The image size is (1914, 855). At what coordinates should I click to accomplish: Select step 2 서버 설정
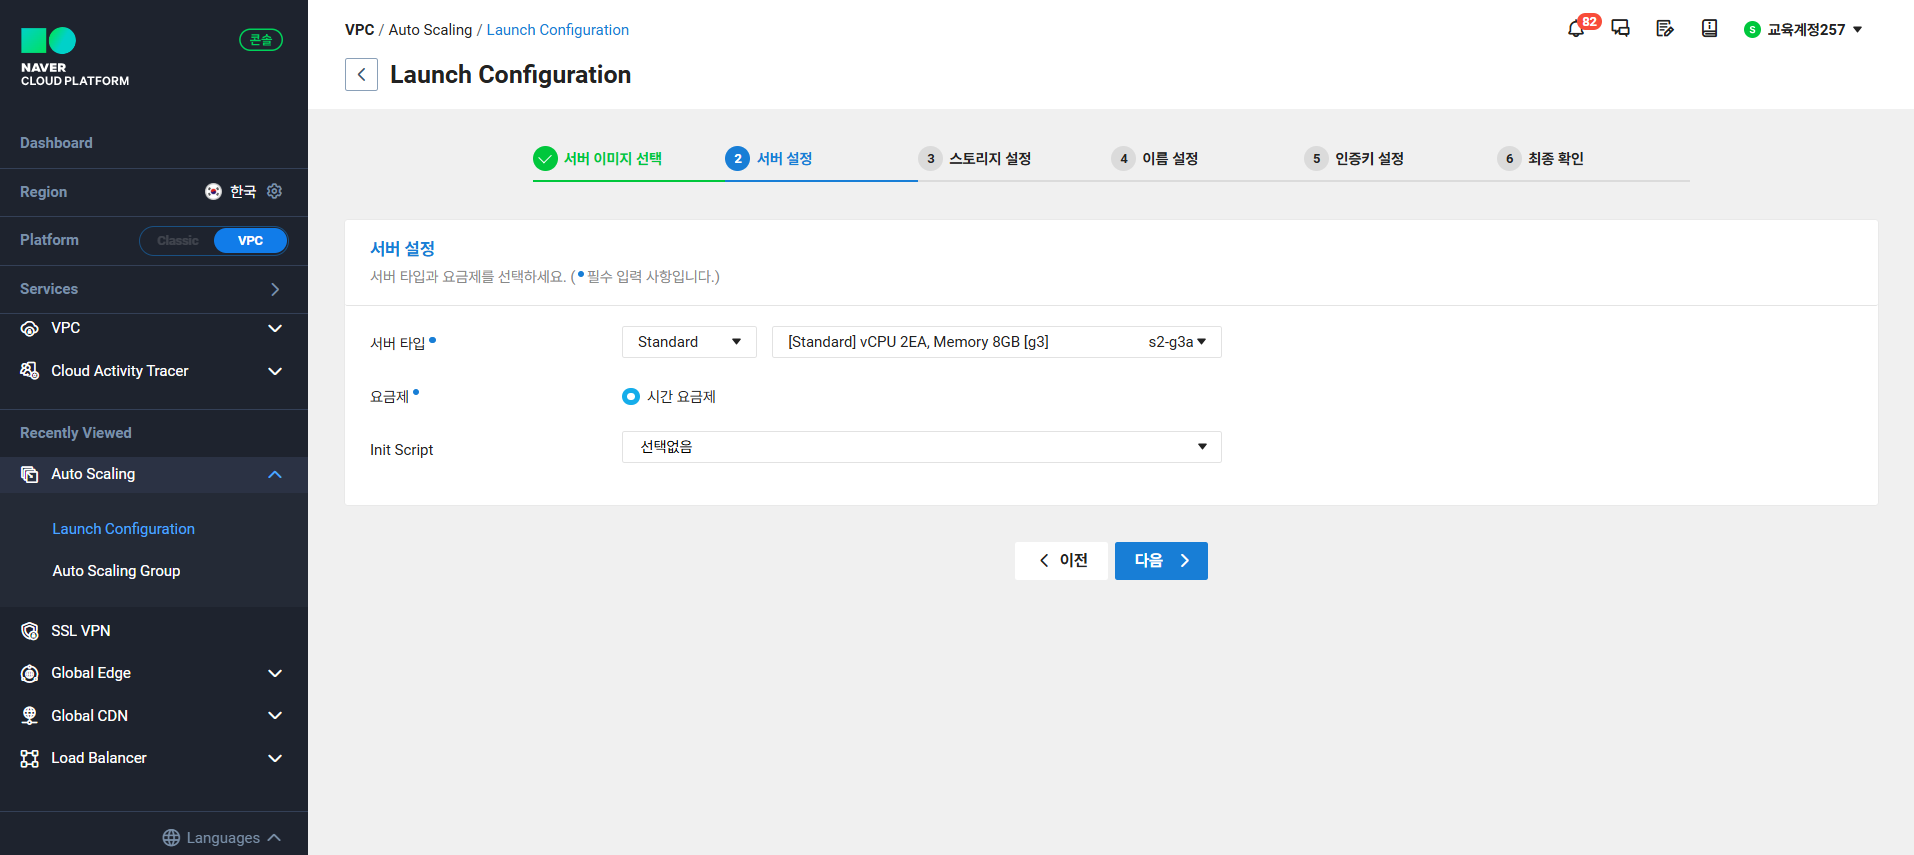(784, 158)
